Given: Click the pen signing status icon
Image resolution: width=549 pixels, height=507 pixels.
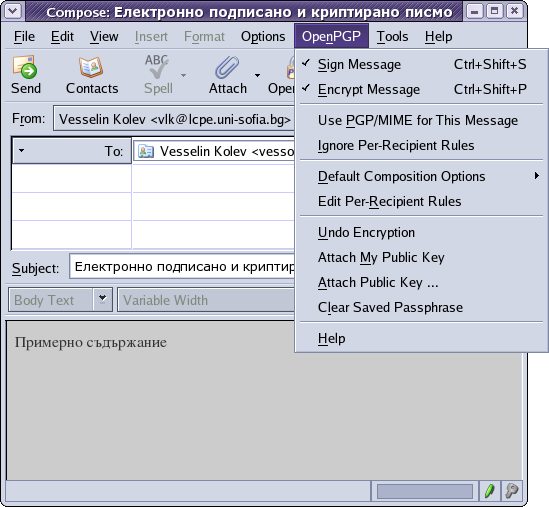Looking at the screenshot, I should coord(489,491).
